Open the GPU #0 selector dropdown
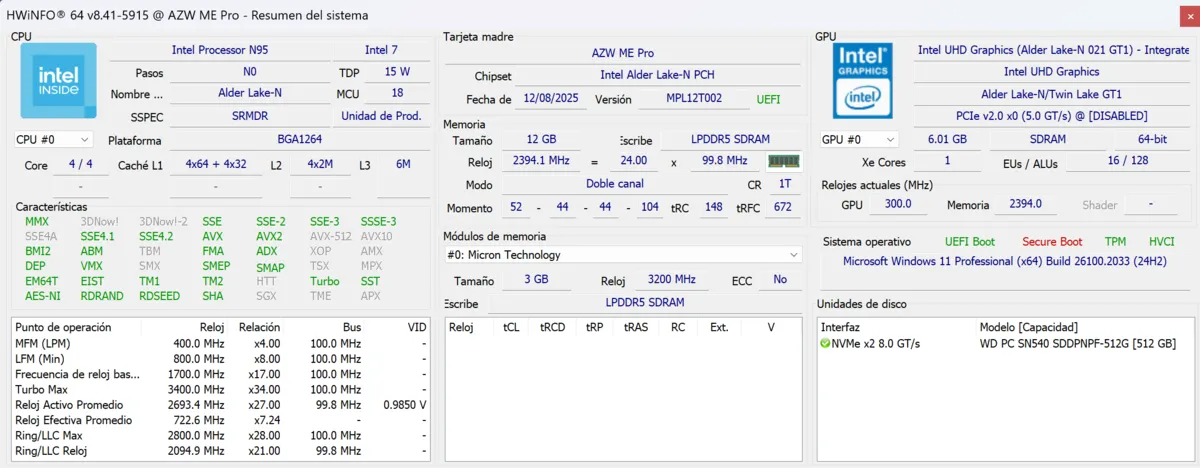This screenshot has height=468, width=1200. 860,139
